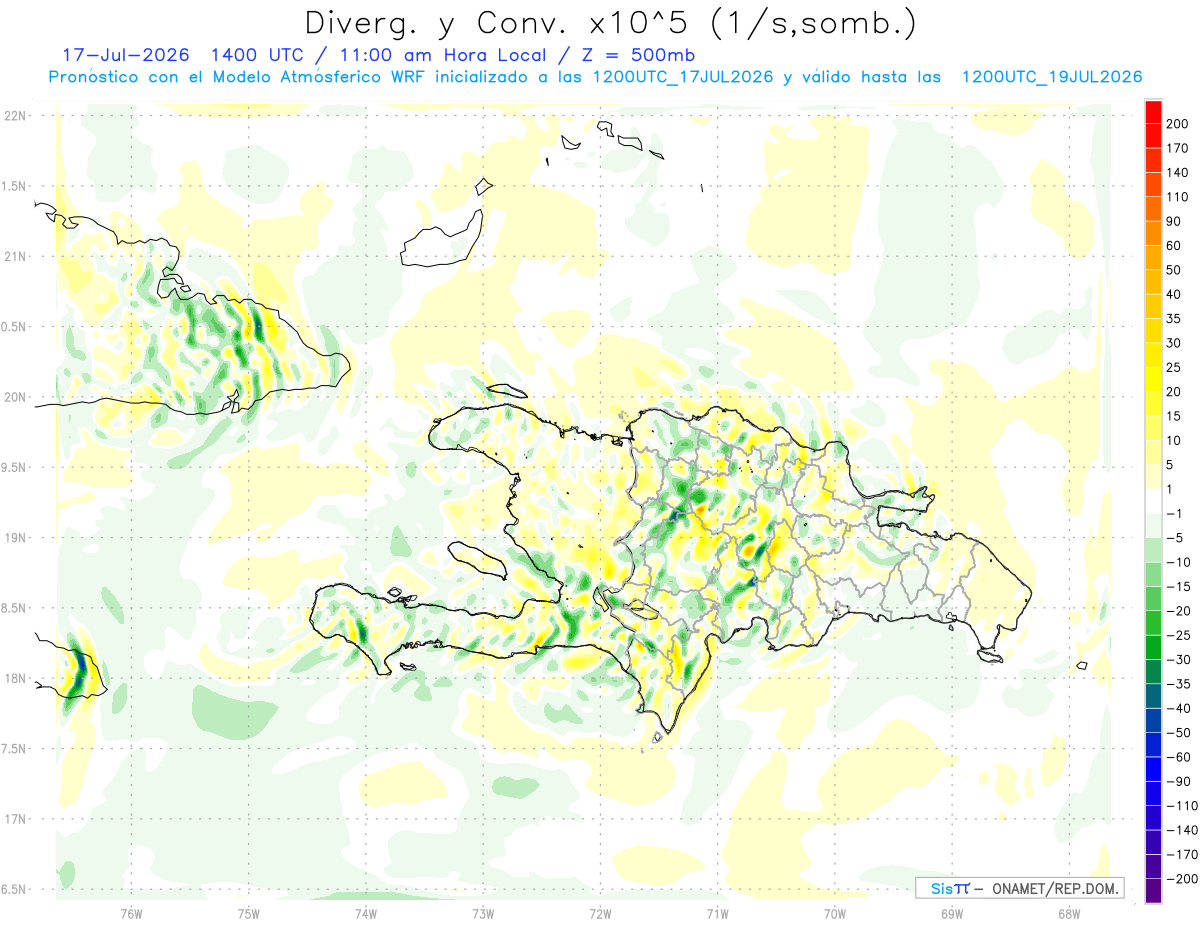Click the dark purple colorbar segment below -200

pyautogui.click(x=1153, y=890)
